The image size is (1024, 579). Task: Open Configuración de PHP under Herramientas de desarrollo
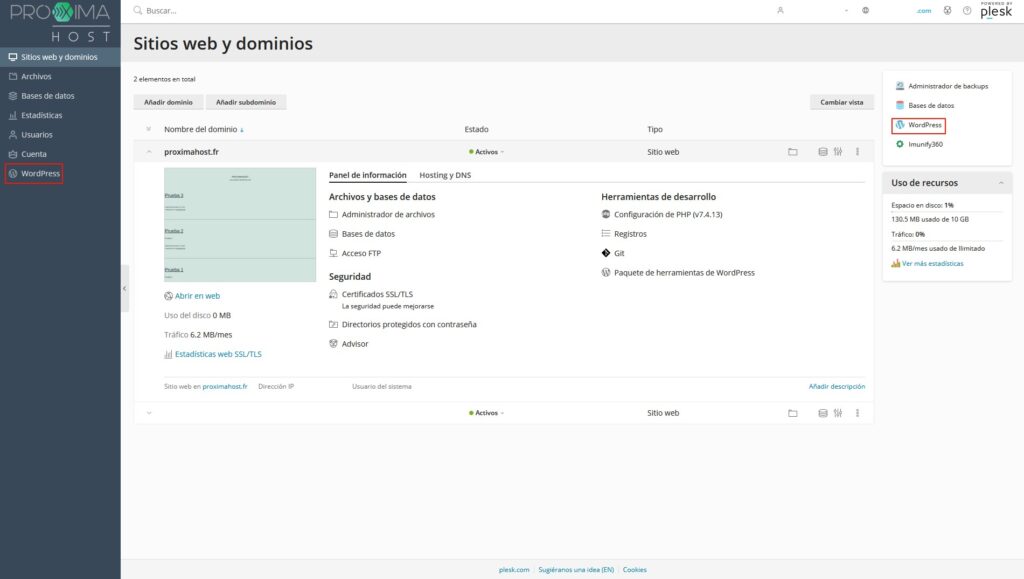pyautogui.click(x=668, y=213)
